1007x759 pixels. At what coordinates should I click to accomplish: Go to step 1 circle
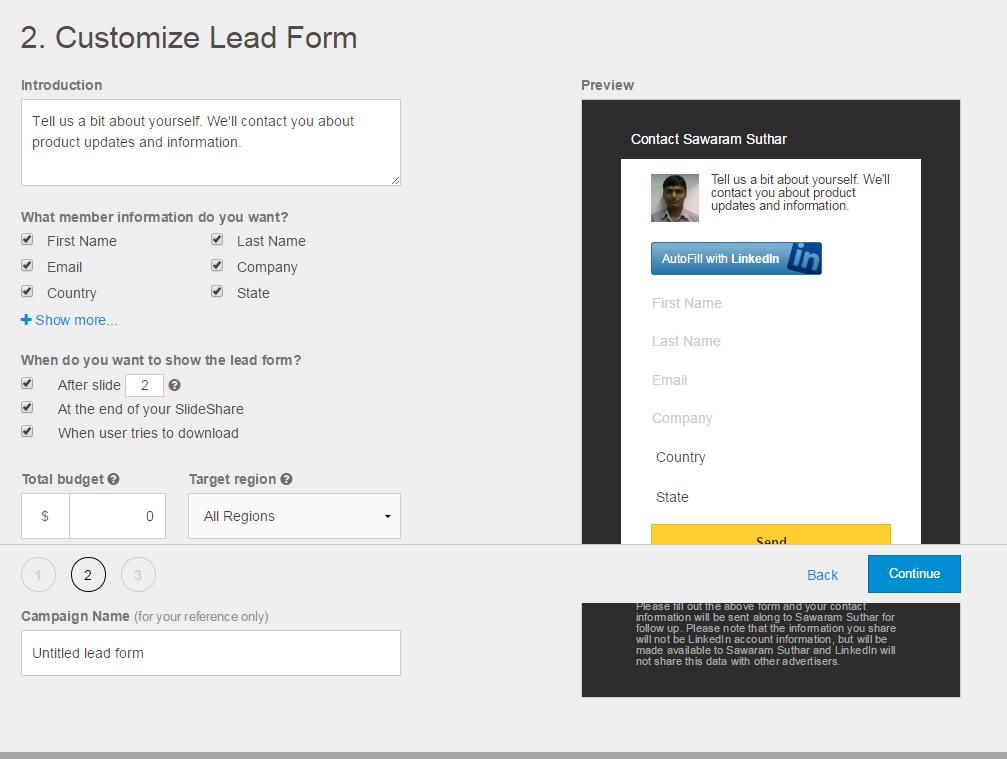click(38, 575)
